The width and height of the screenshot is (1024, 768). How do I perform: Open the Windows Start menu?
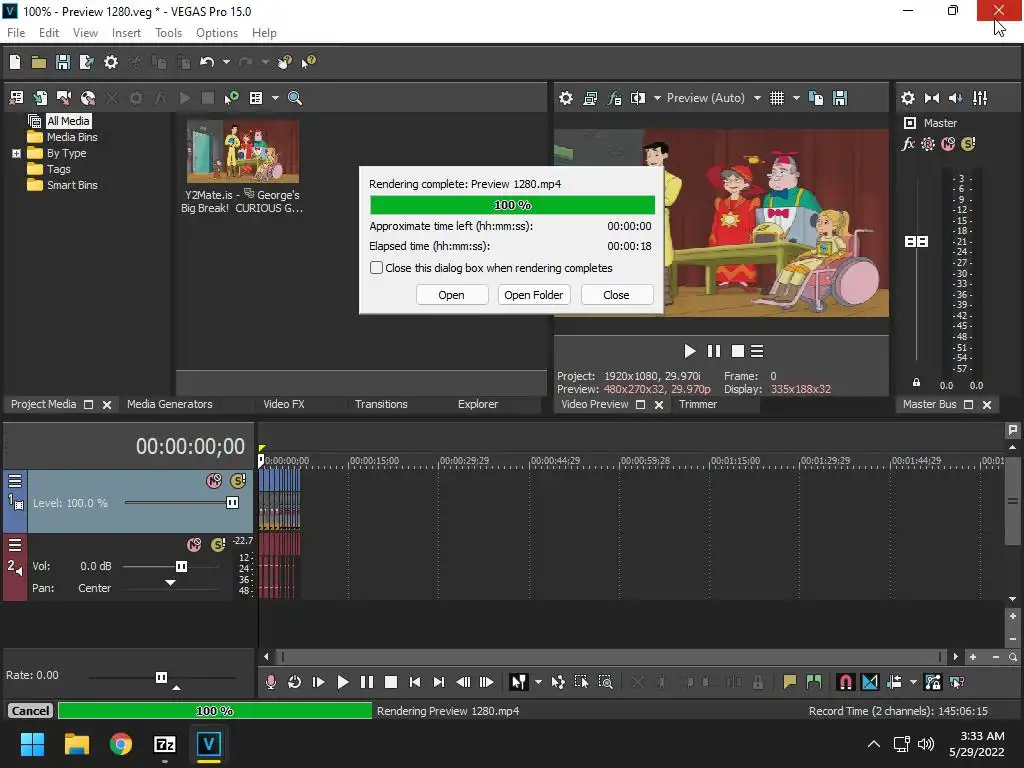point(32,744)
